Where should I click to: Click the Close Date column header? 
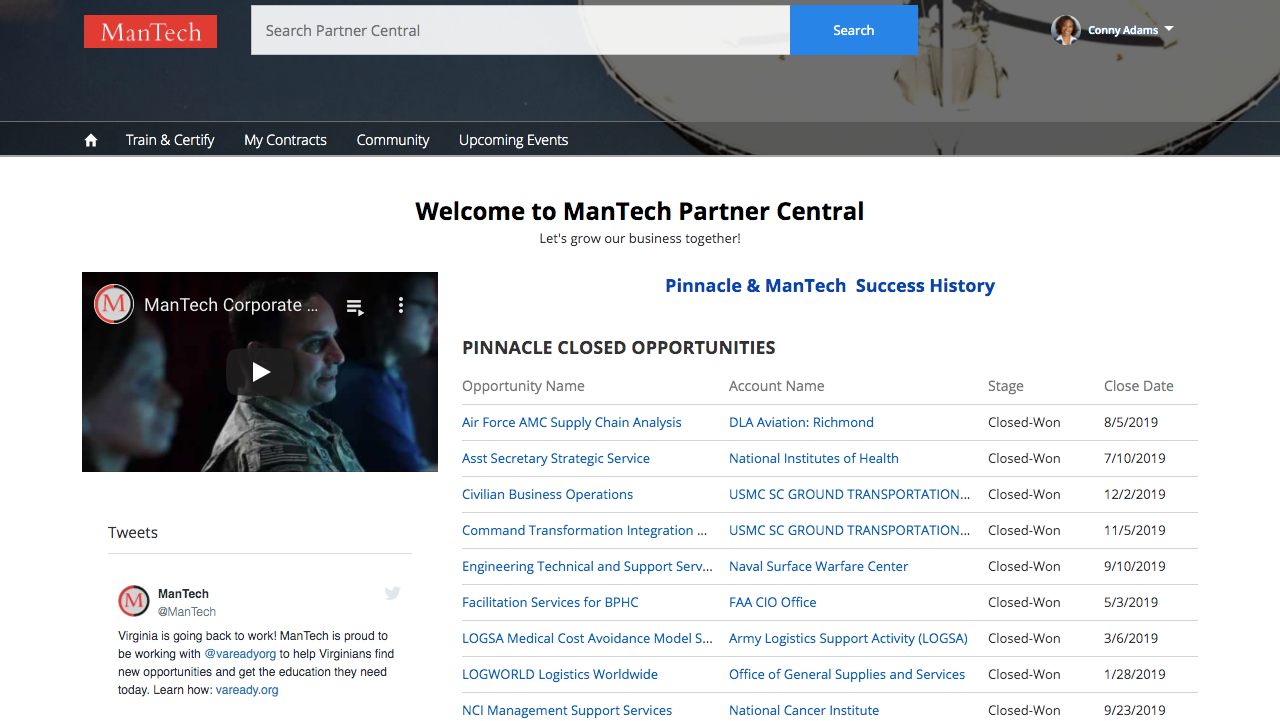1139,386
